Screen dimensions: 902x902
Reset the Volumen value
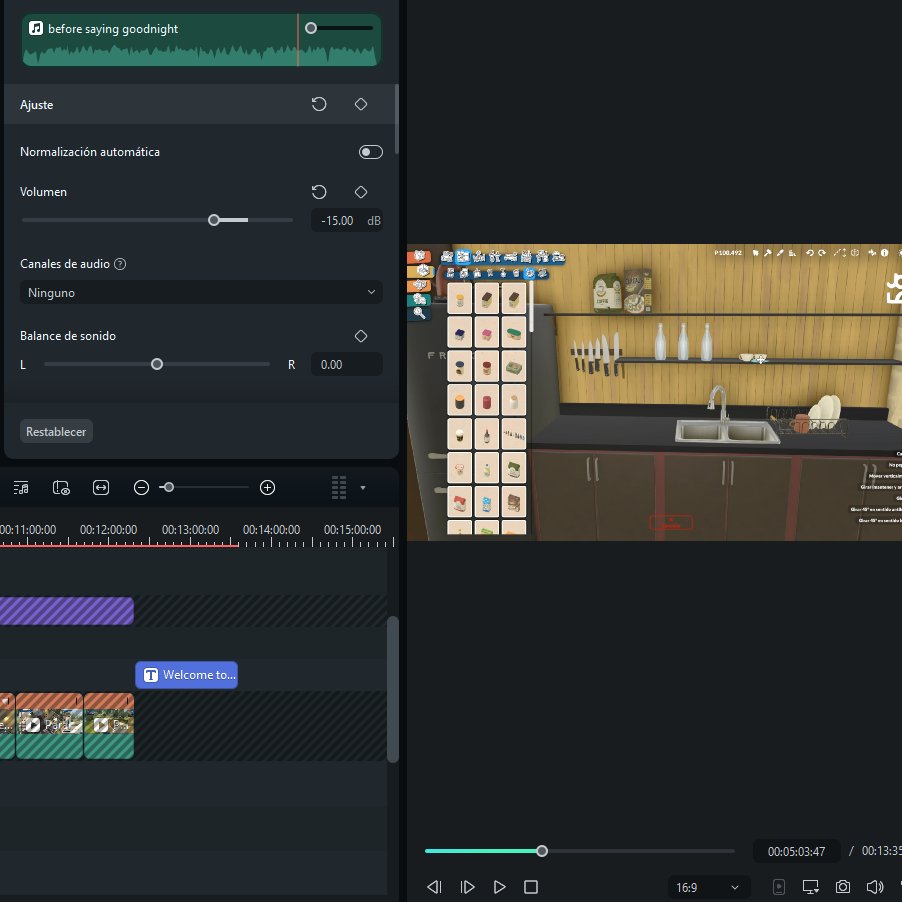tap(319, 192)
